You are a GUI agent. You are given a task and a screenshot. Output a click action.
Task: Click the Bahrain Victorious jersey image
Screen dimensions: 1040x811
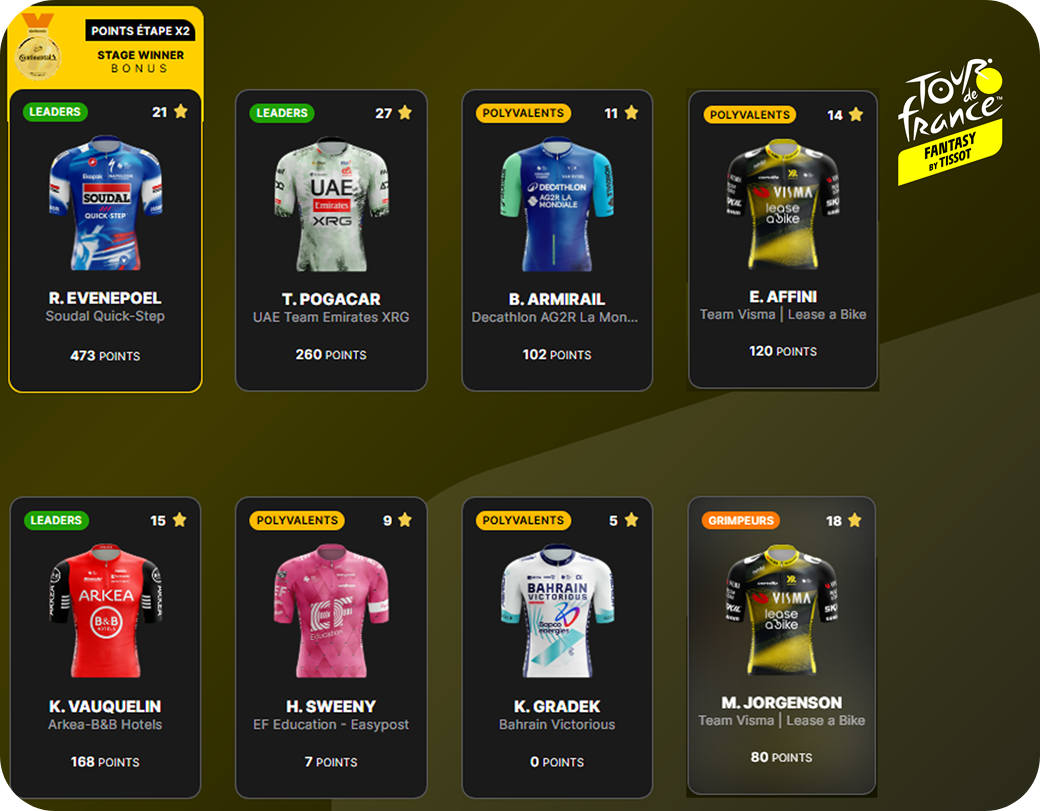pyautogui.click(x=557, y=611)
